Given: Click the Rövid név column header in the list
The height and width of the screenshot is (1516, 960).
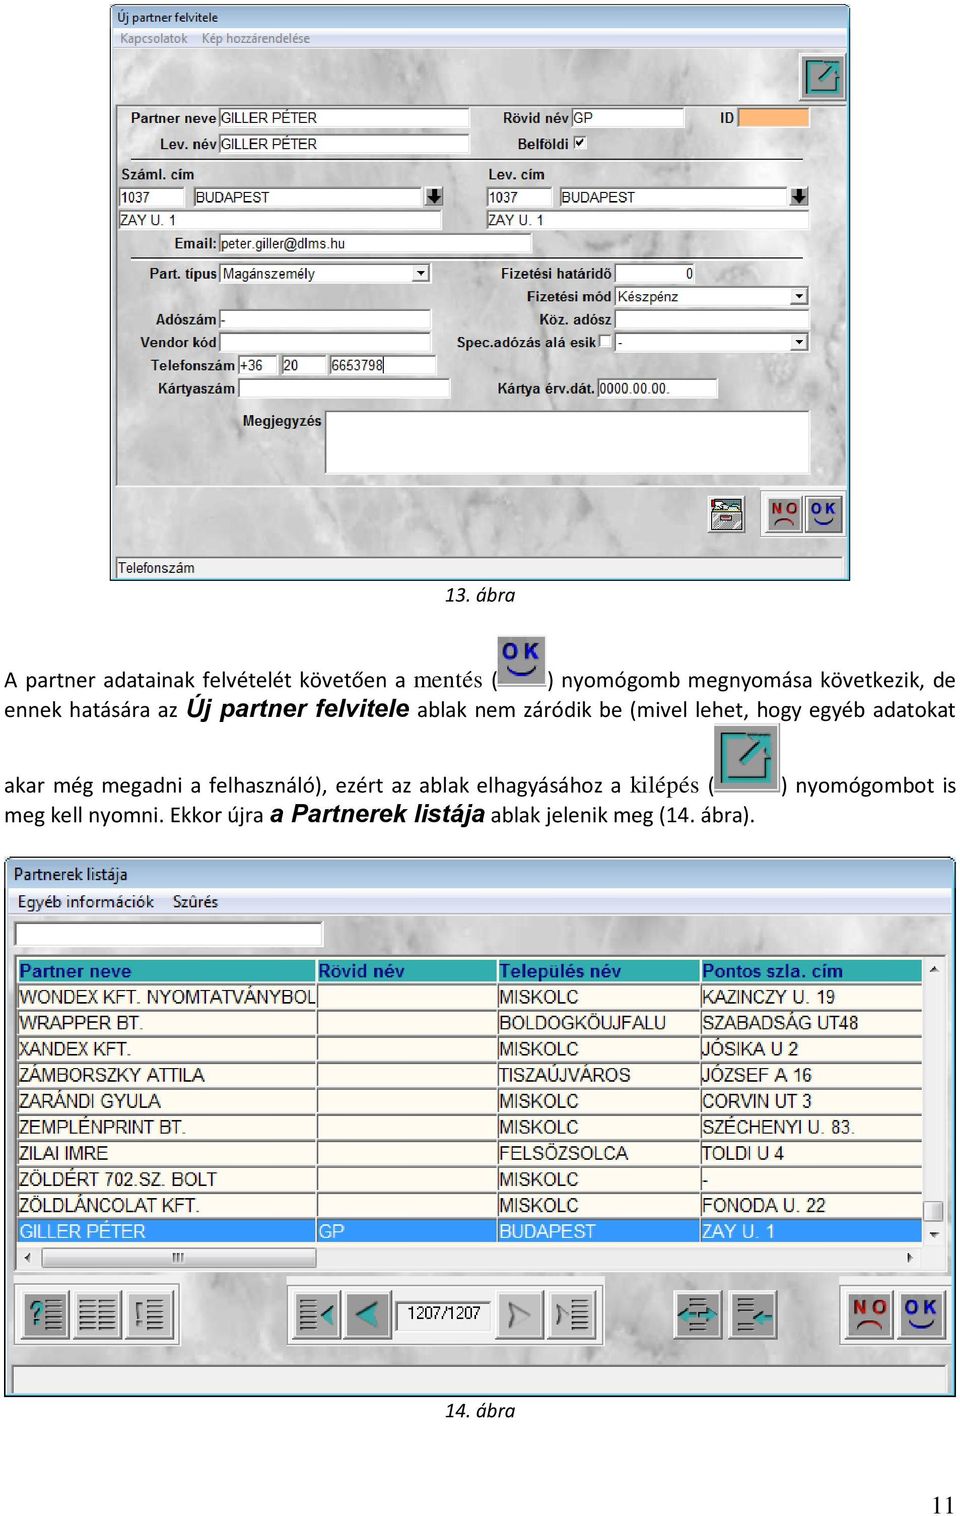Looking at the screenshot, I should click(407, 971).
